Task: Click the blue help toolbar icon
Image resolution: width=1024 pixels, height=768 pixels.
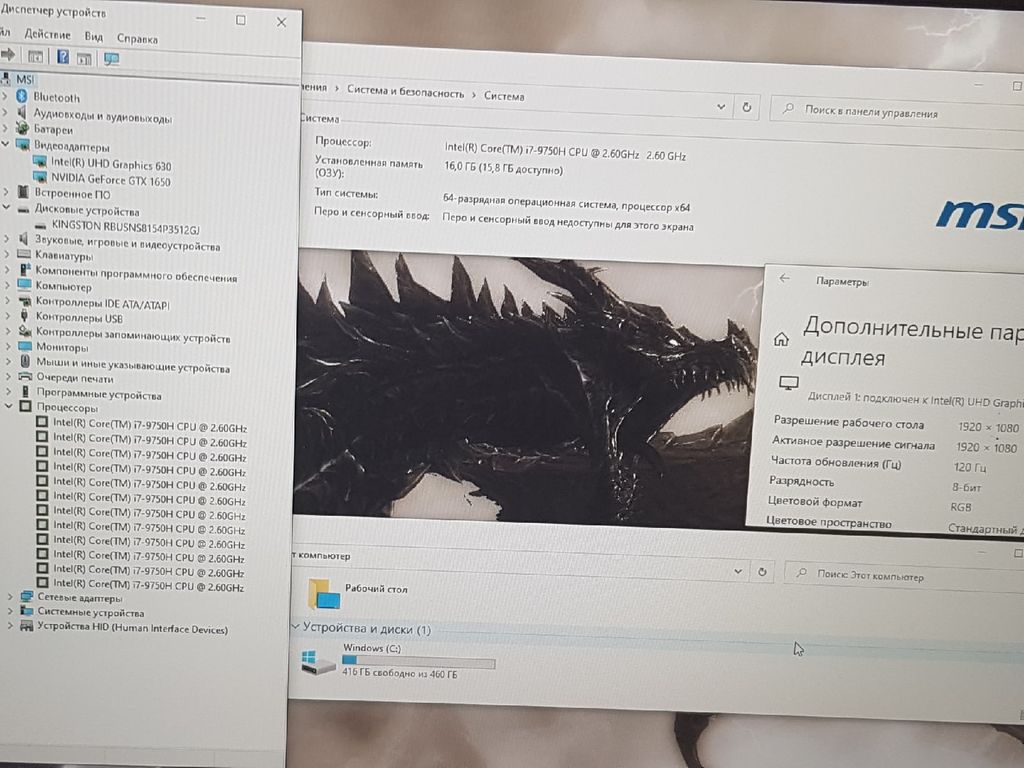Action: click(x=62, y=57)
